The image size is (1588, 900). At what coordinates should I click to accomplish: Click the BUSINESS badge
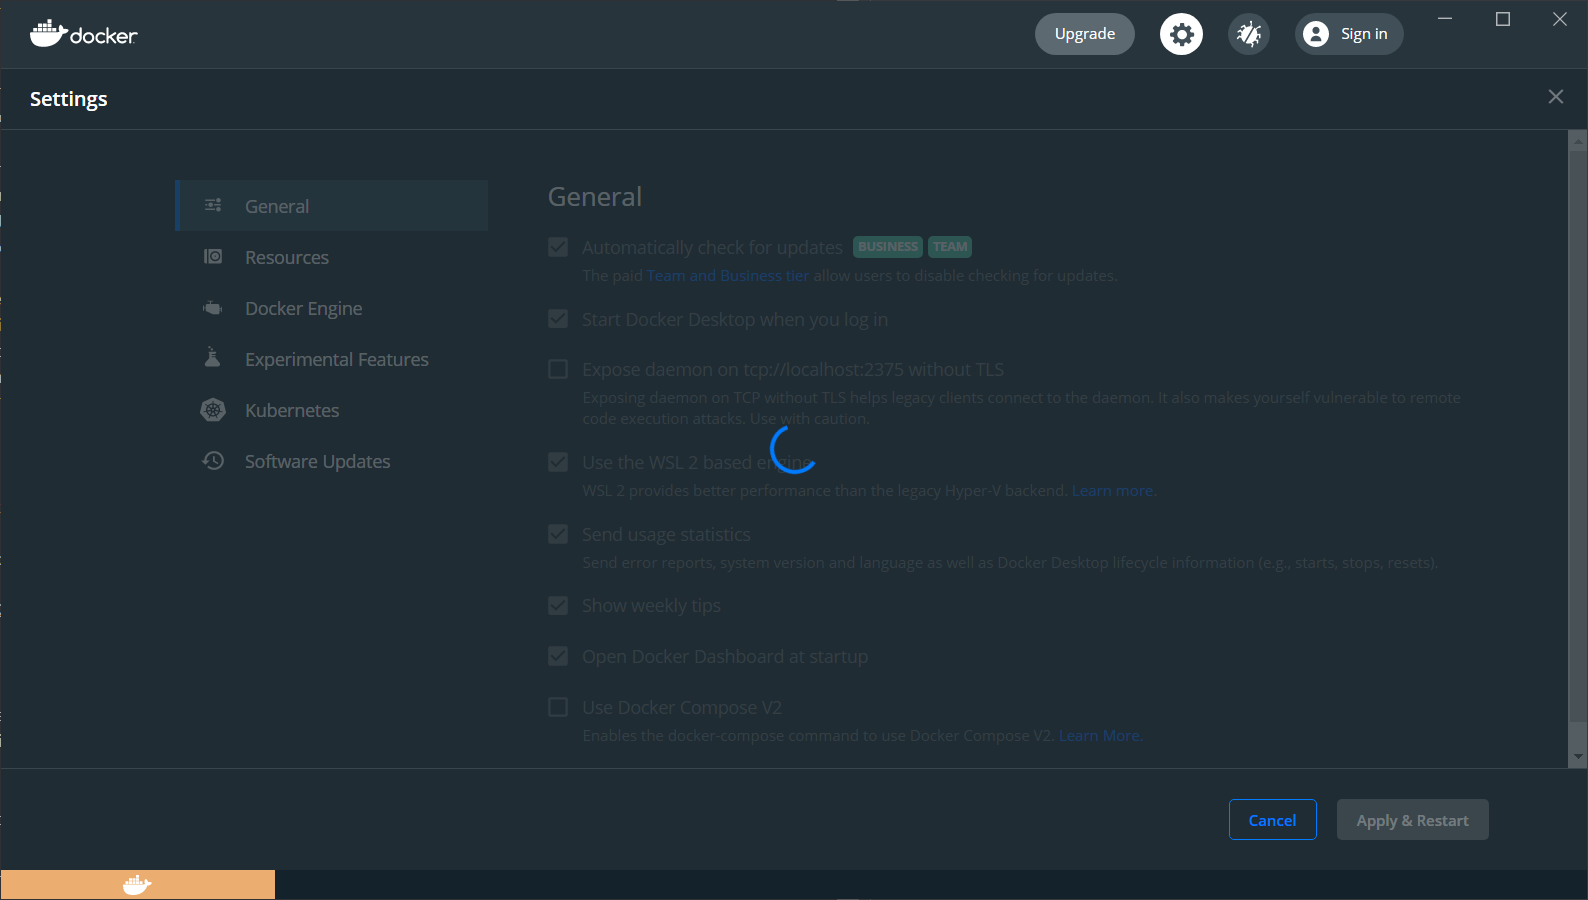click(x=888, y=247)
